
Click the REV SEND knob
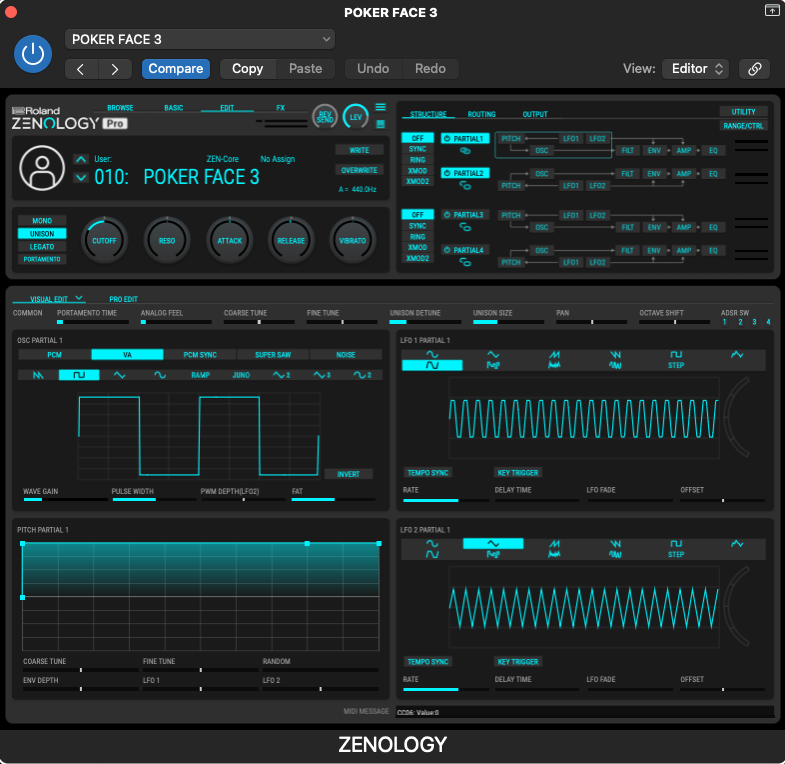click(x=324, y=117)
